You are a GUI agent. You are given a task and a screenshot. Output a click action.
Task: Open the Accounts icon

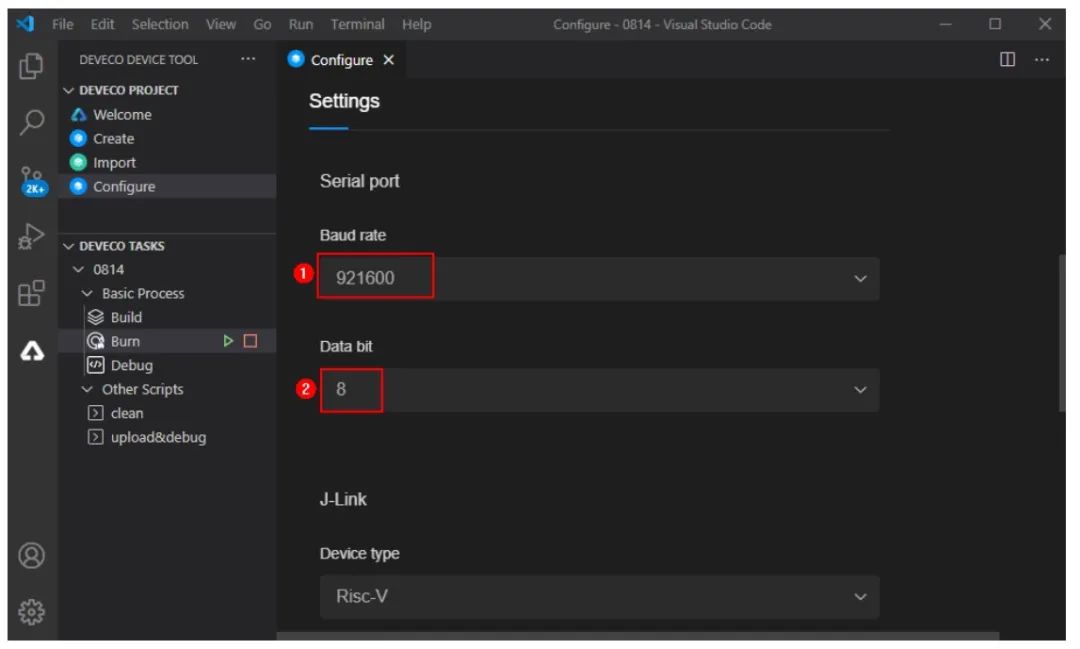(x=31, y=556)
